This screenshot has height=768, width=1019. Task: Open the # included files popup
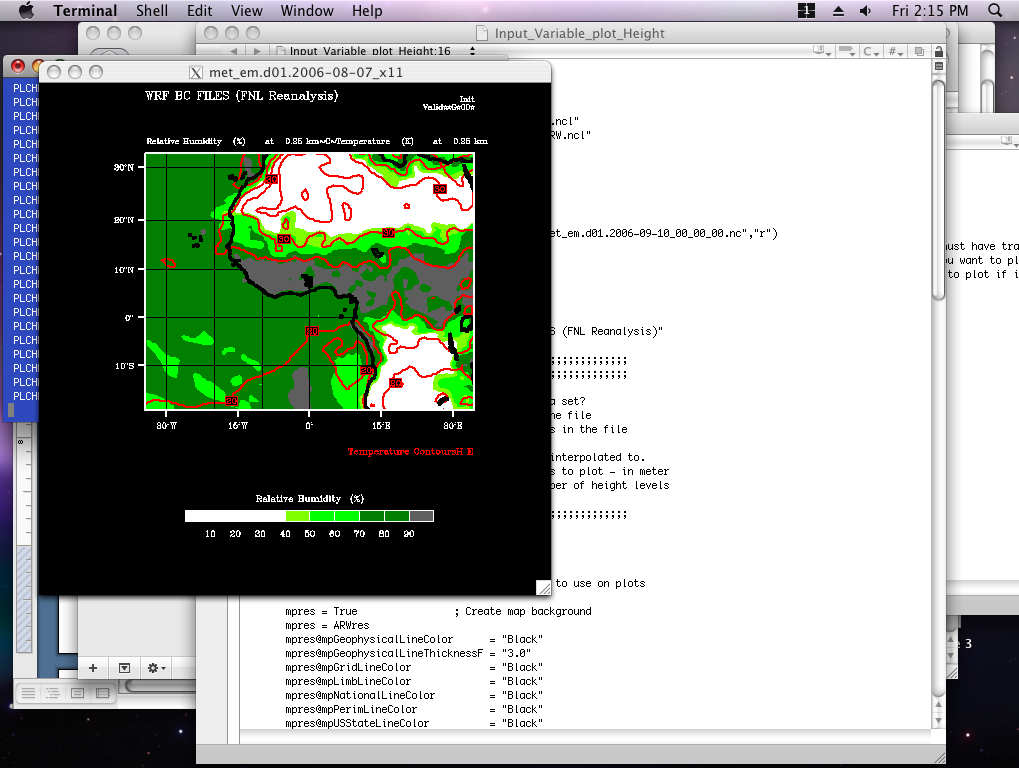click(x=896, y=52)
